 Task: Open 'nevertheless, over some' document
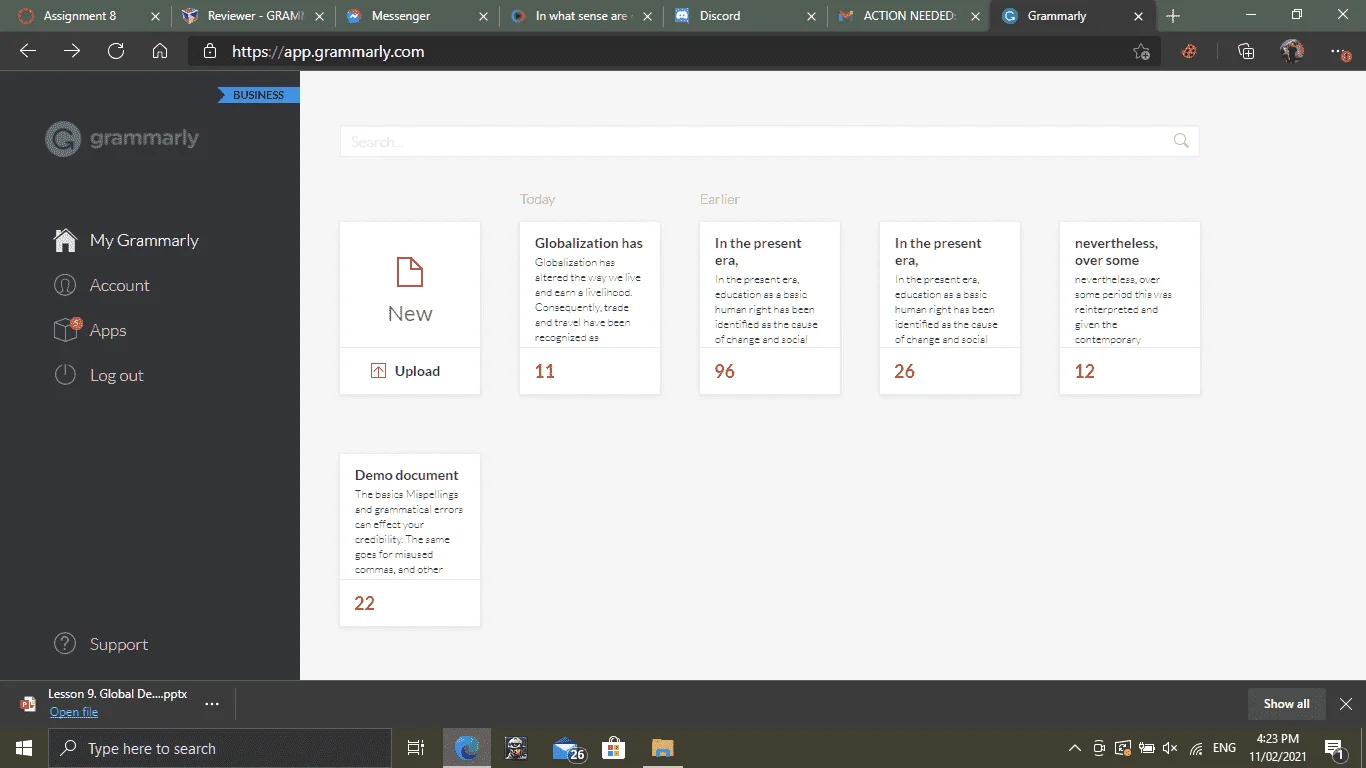(1130, 308)
